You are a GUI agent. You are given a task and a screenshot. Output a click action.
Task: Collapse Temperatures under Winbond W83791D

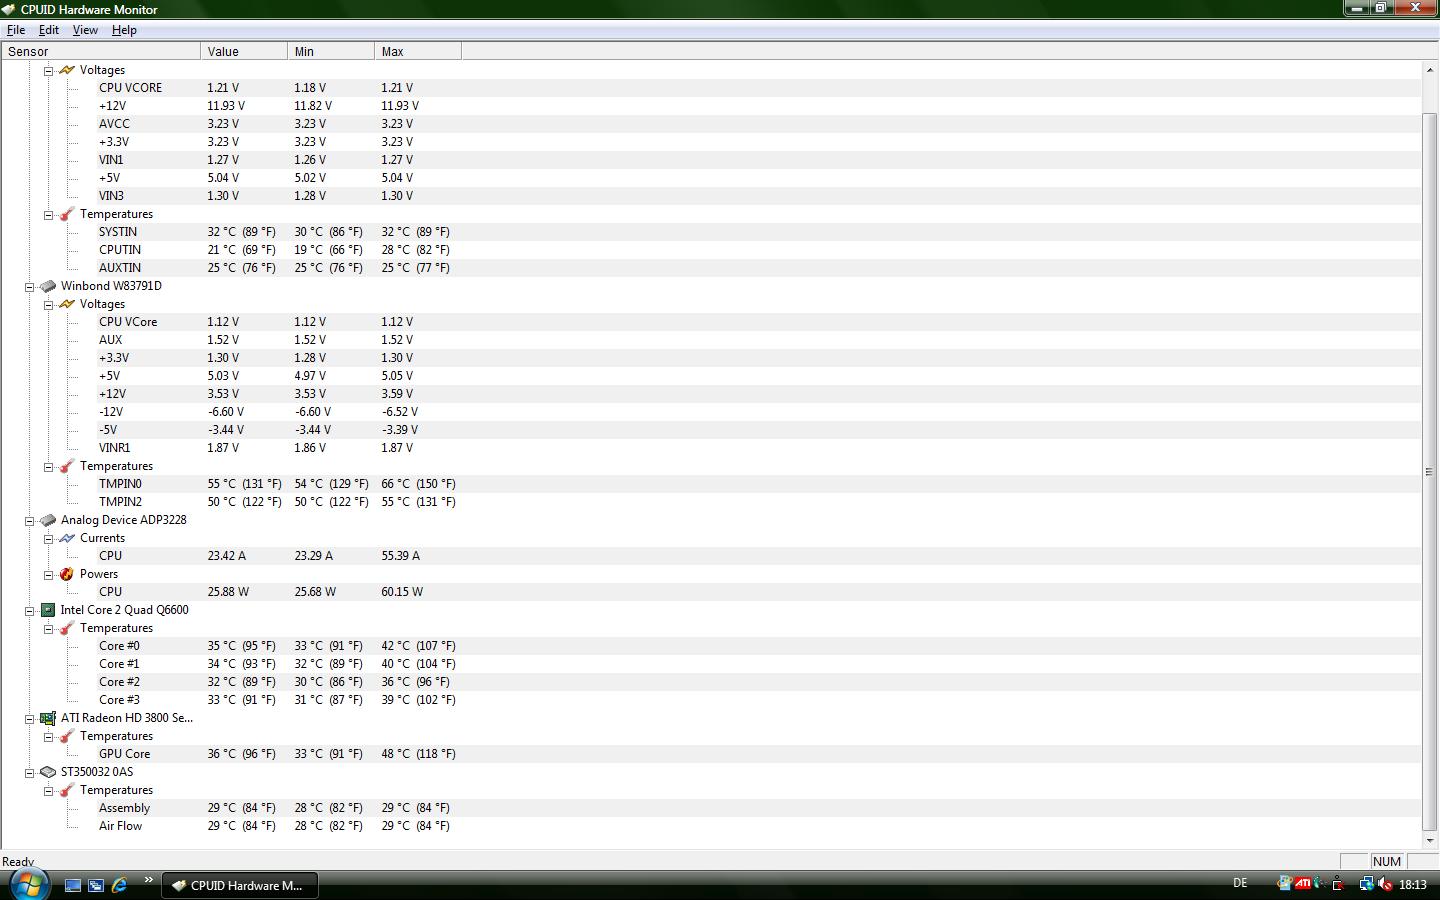pyautogui.click(x=48, y=466)
